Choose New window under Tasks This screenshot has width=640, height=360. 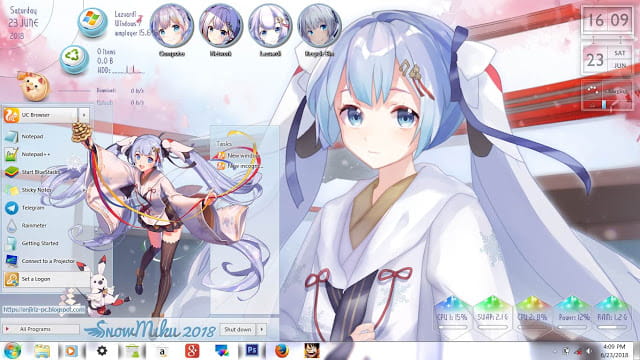coord(239,156)
